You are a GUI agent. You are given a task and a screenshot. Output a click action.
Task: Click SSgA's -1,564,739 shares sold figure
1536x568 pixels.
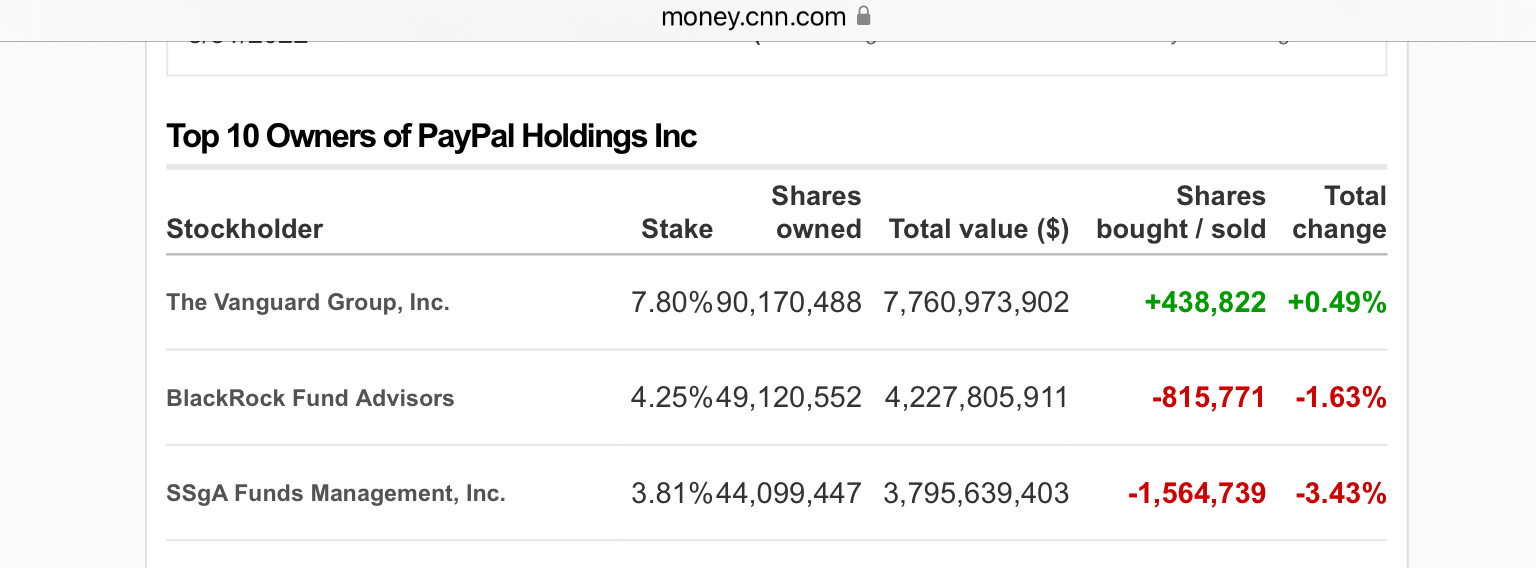click(1197, 493)
